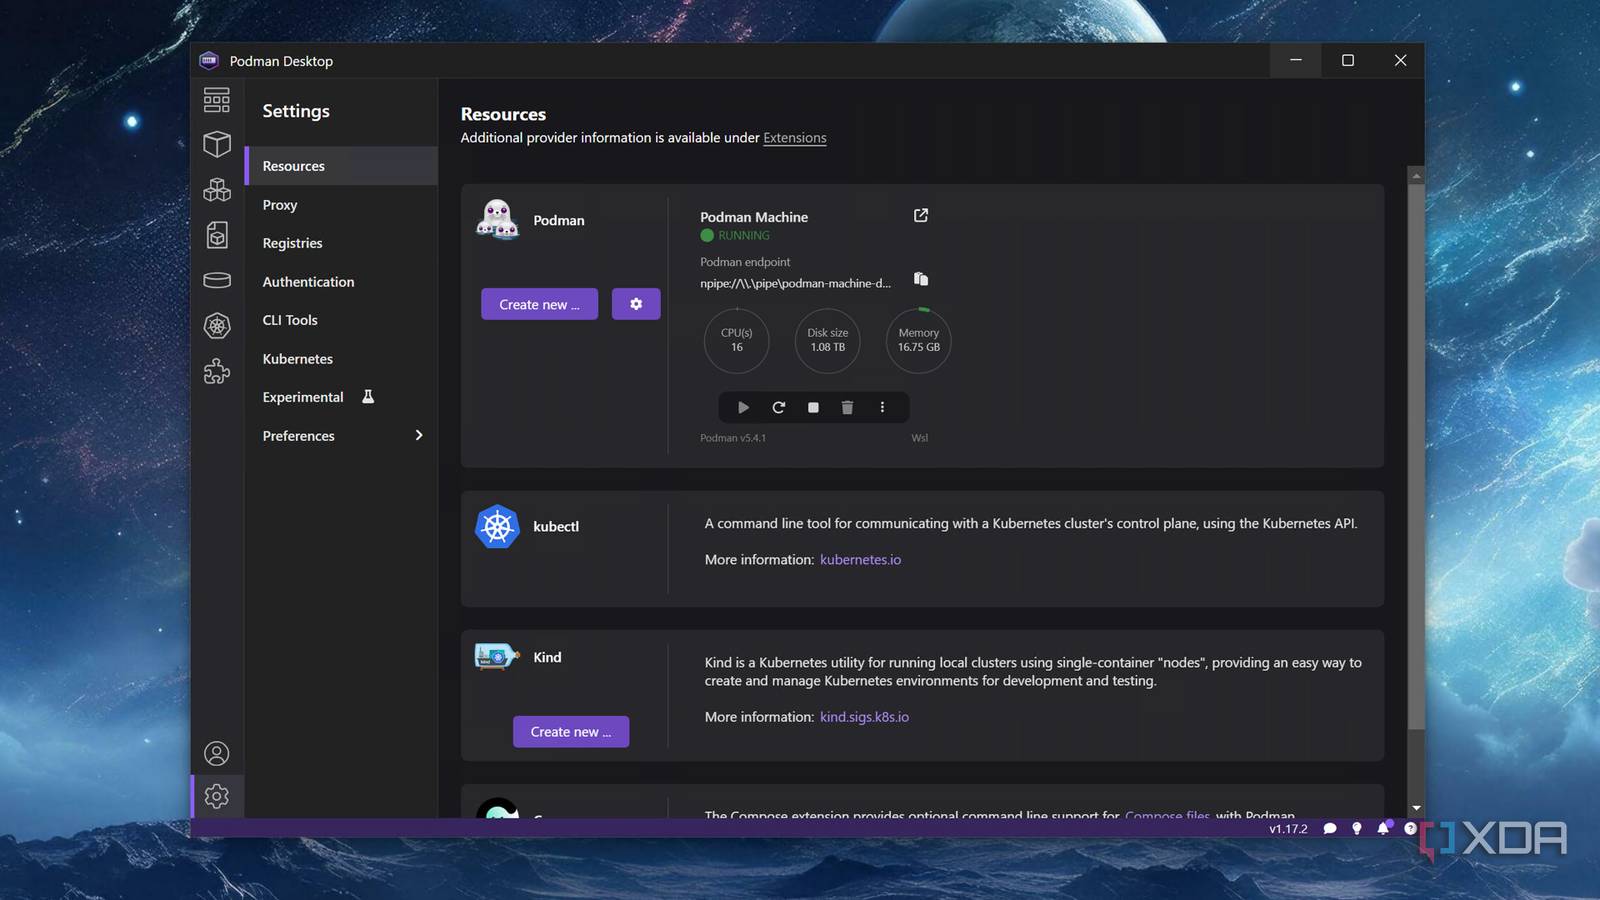Open the Containers view from the sidebar
Image resolution: width=1600 pixels, height=900 pixels.
(x=217, y=144)
